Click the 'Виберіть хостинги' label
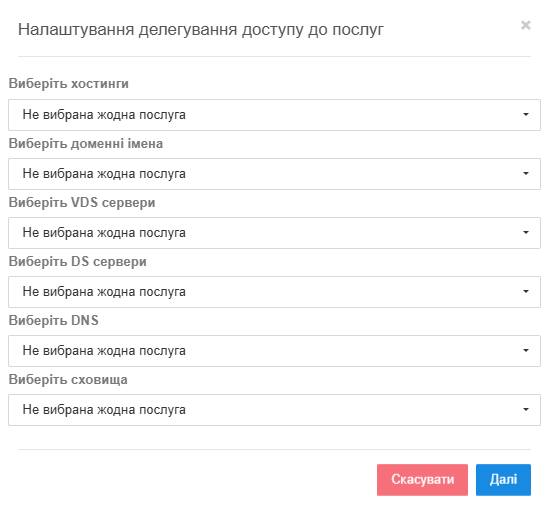The height and width of the screenshot is (508, 548). click(68, 84)
